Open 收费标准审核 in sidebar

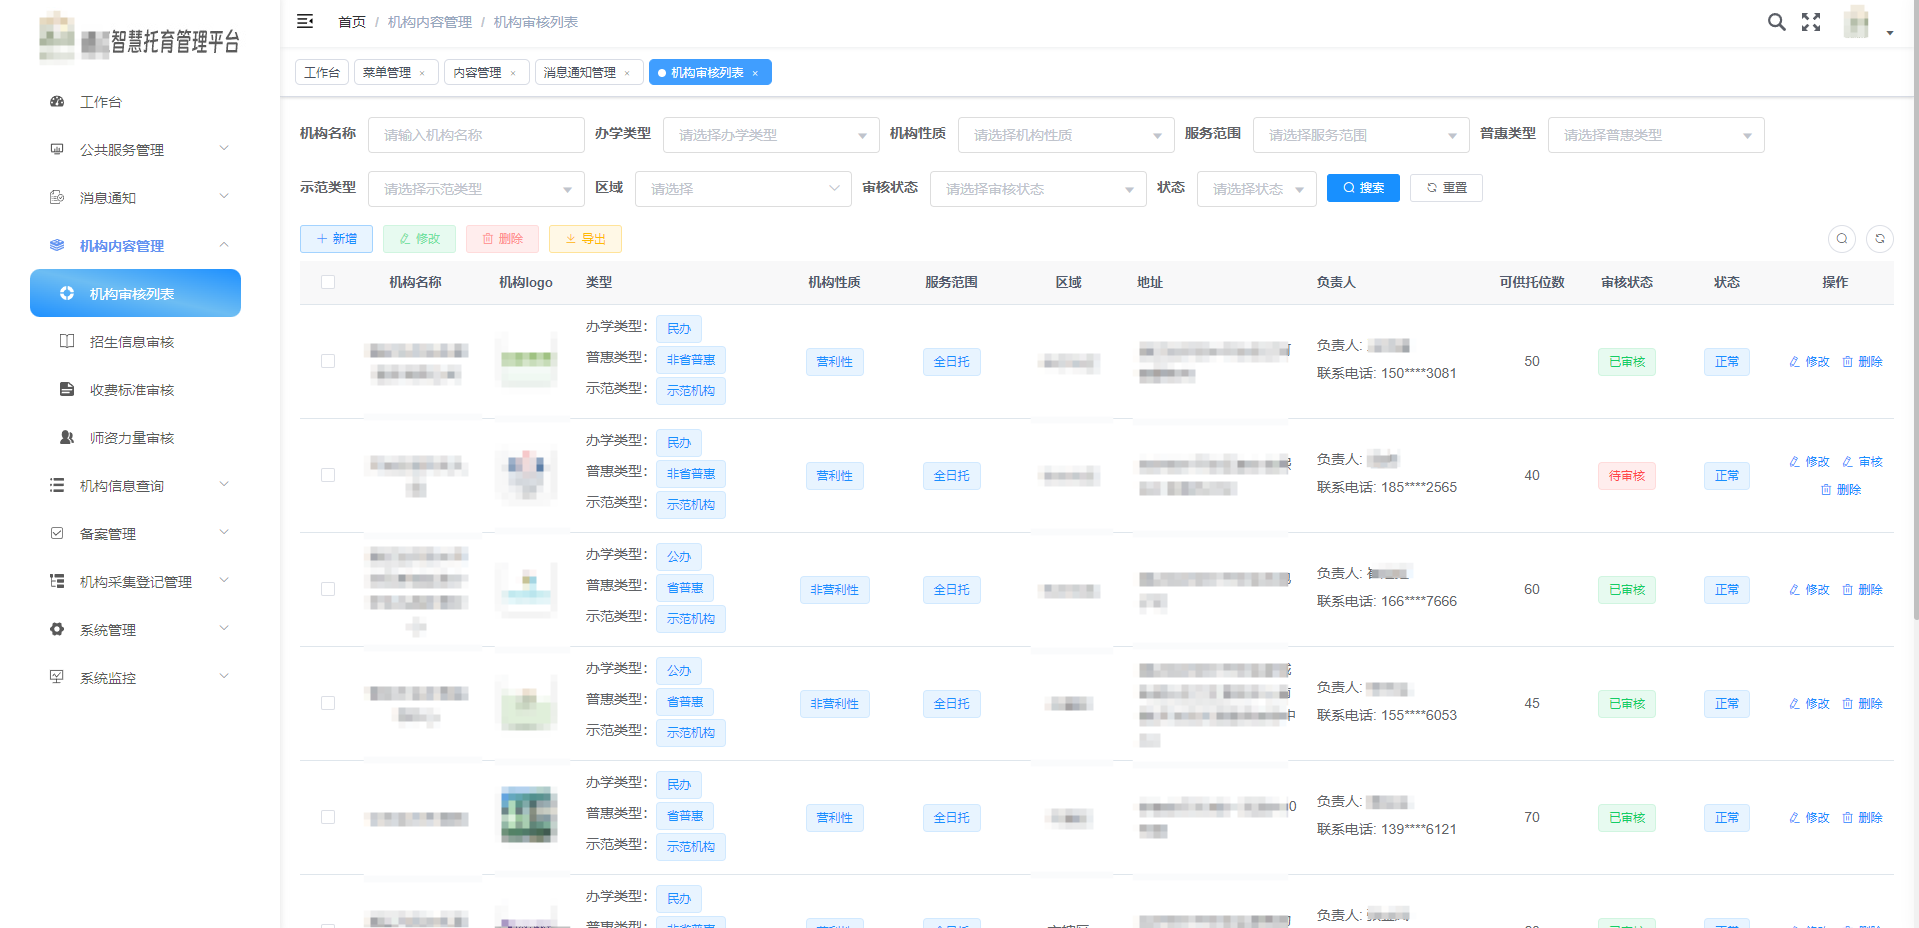[x=131, y=390]
